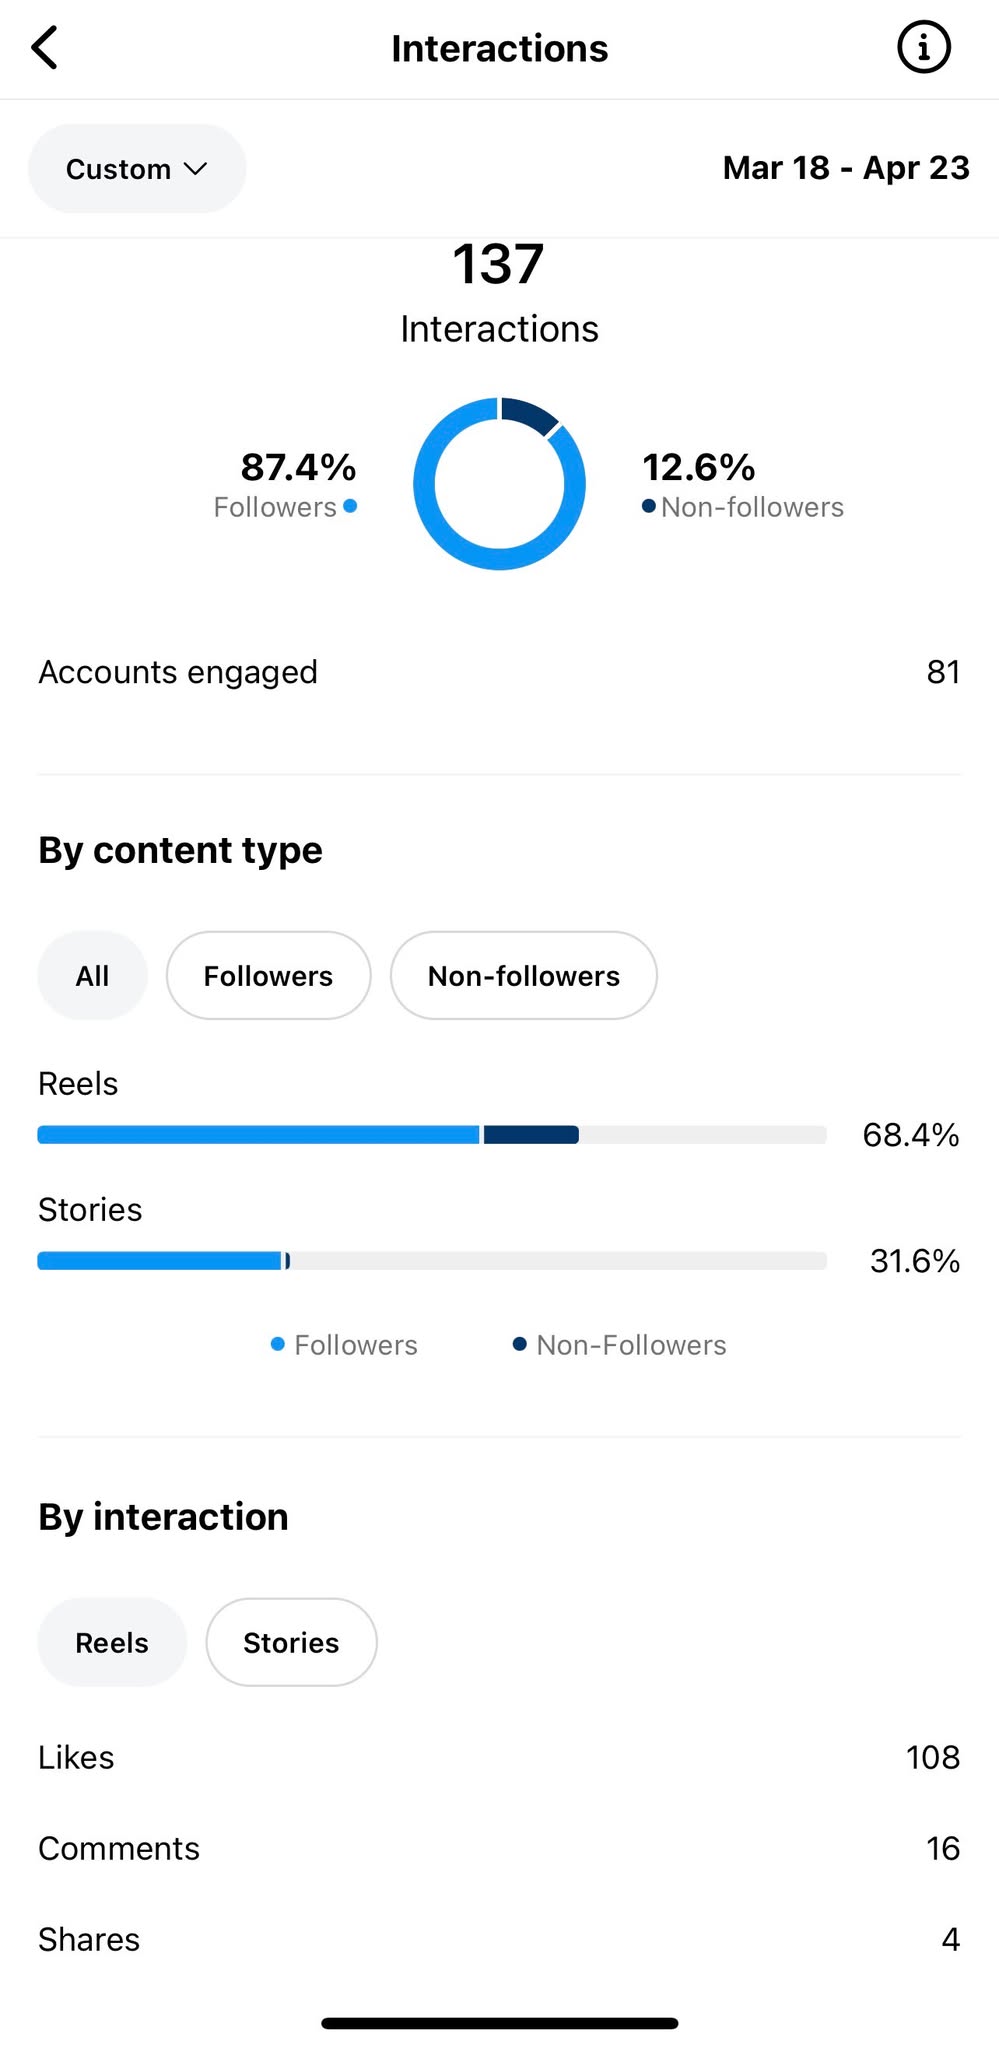Switch to the Stories interaction tab

[x=291, y=1643]
